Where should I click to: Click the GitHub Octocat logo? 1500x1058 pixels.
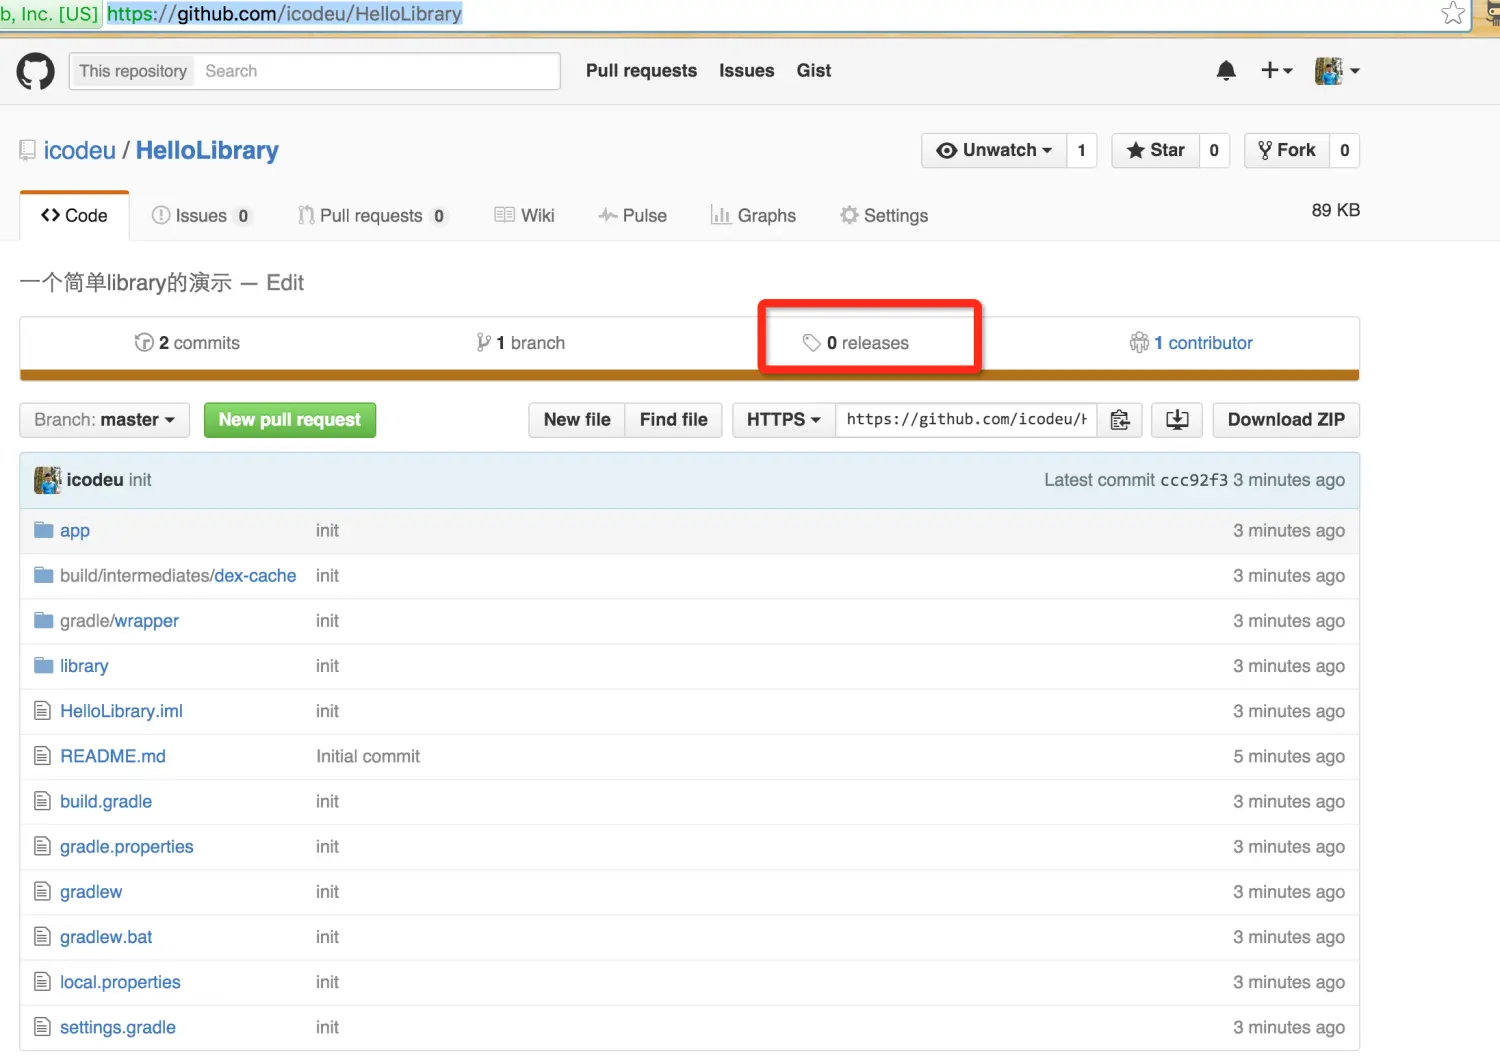[x=35, y=71]
